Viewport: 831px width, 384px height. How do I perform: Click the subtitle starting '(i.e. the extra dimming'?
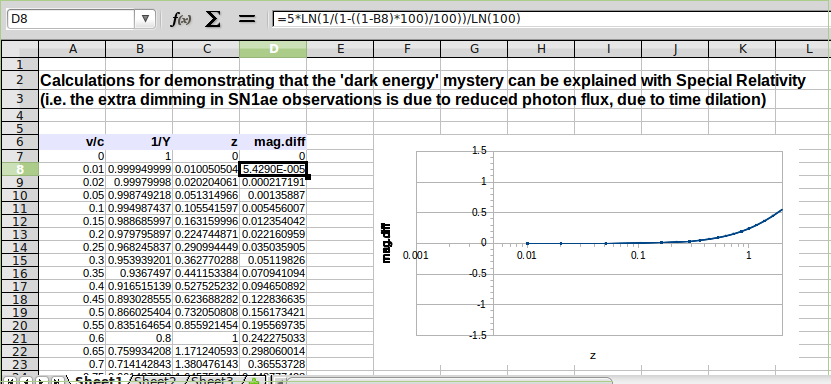tap(403, 100)
